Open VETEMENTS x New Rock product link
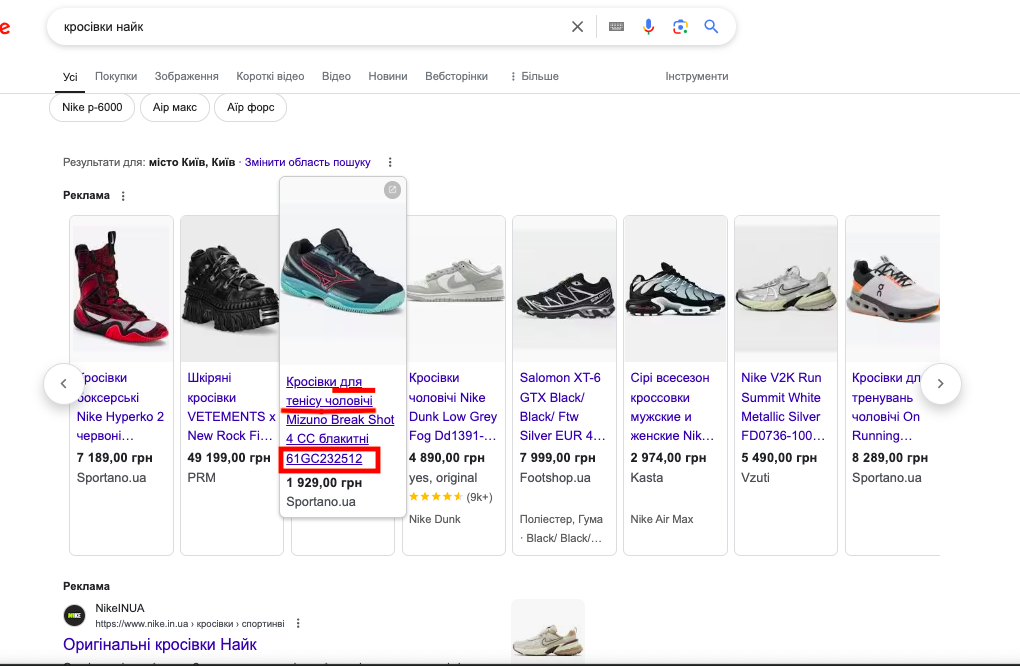 point(231,406)
